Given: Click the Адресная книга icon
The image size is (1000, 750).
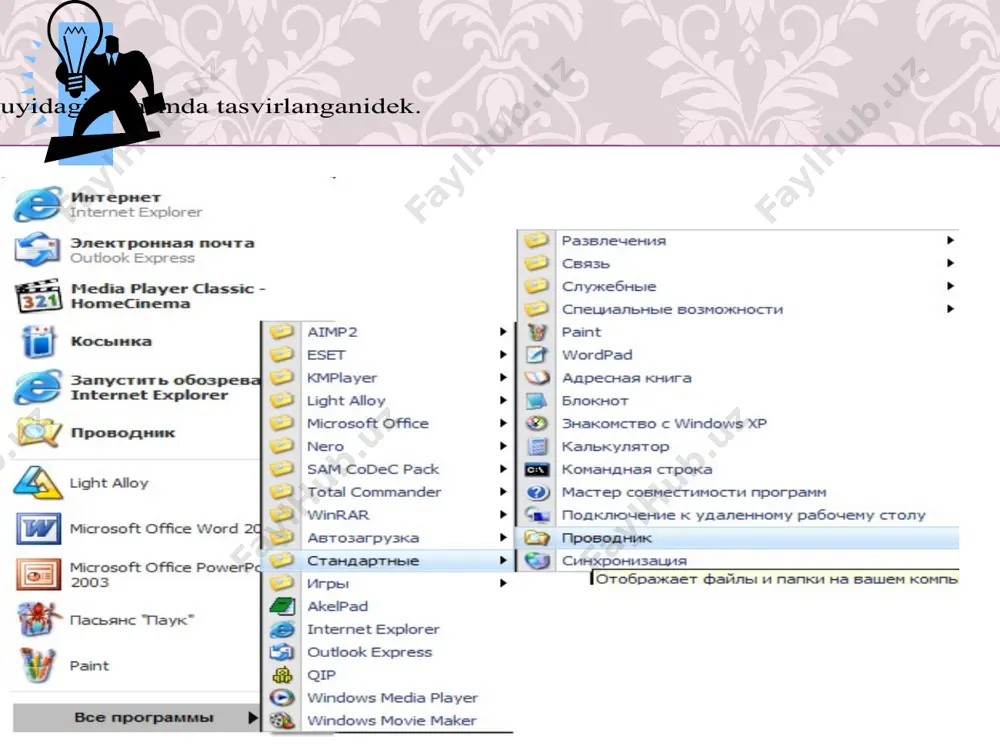Looking at the screenshot, I should 537,378.
